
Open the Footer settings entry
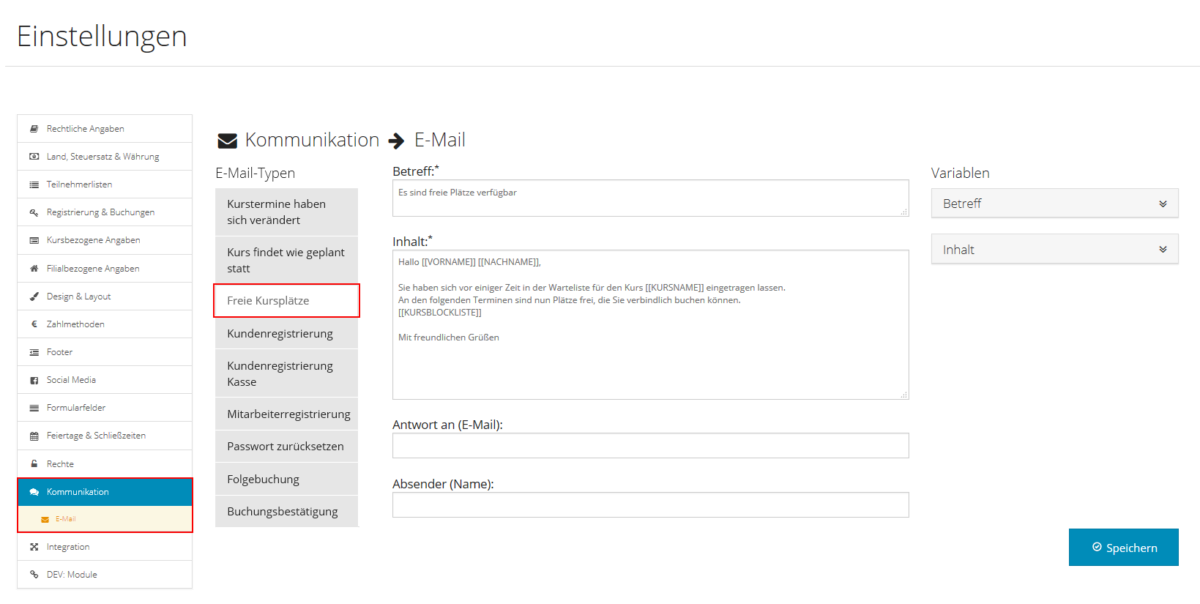pyautogui.click(x=105, y=353)
